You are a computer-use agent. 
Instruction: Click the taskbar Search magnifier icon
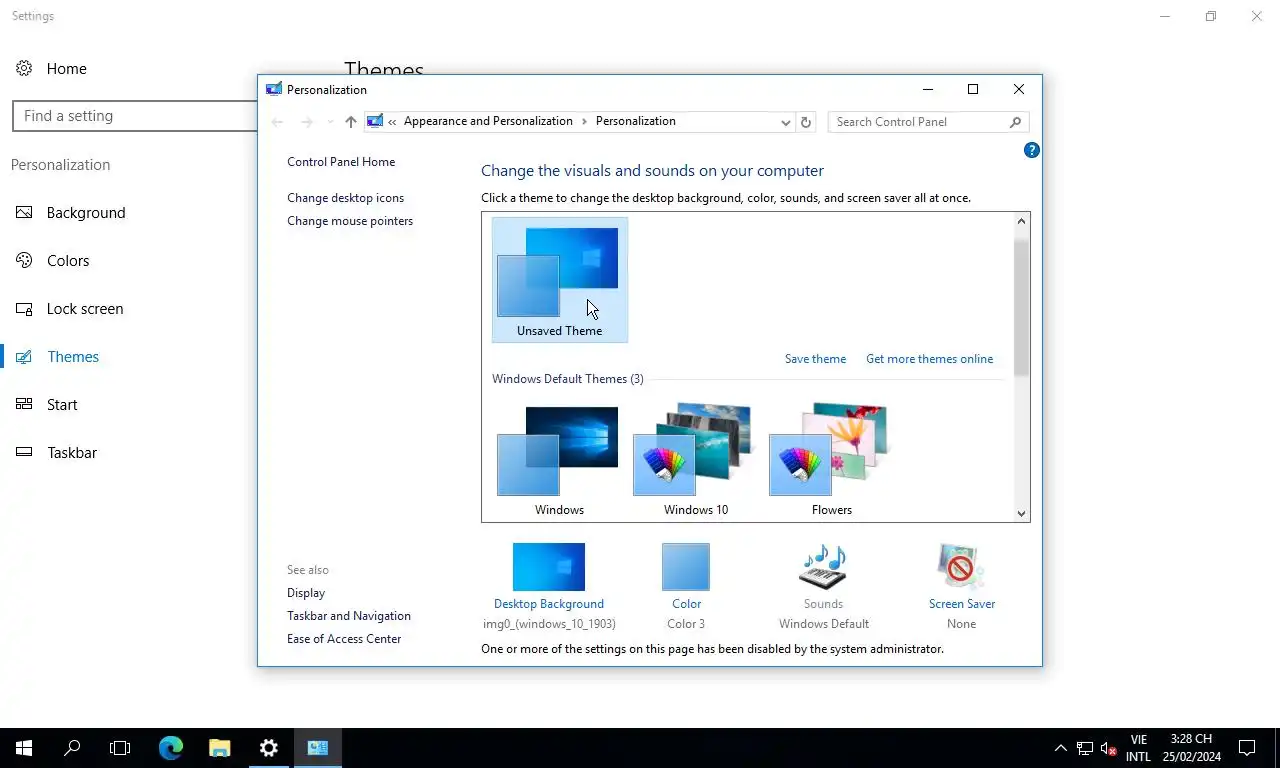[x=72, y=748]
